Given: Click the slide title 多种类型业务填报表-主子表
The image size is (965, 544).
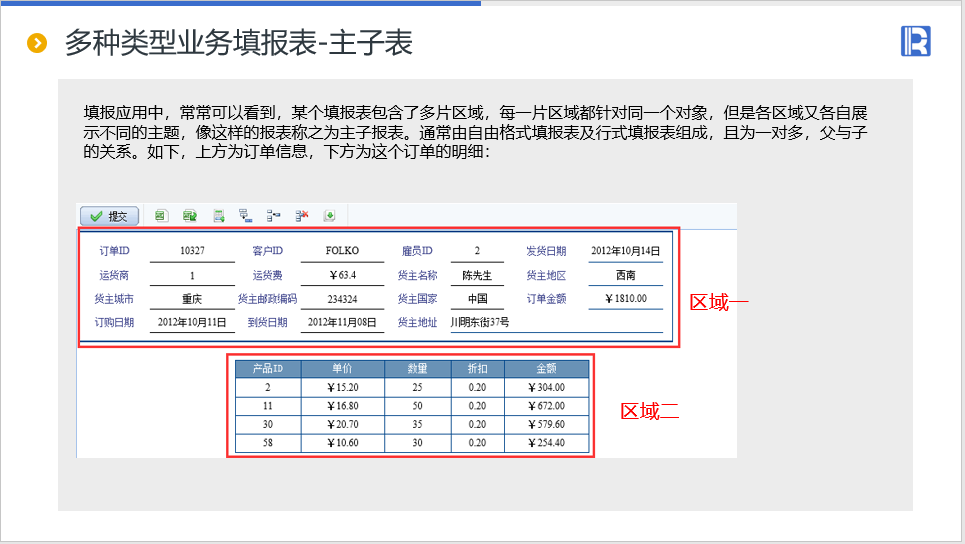Looking at the screenshot, I should 239,43.
